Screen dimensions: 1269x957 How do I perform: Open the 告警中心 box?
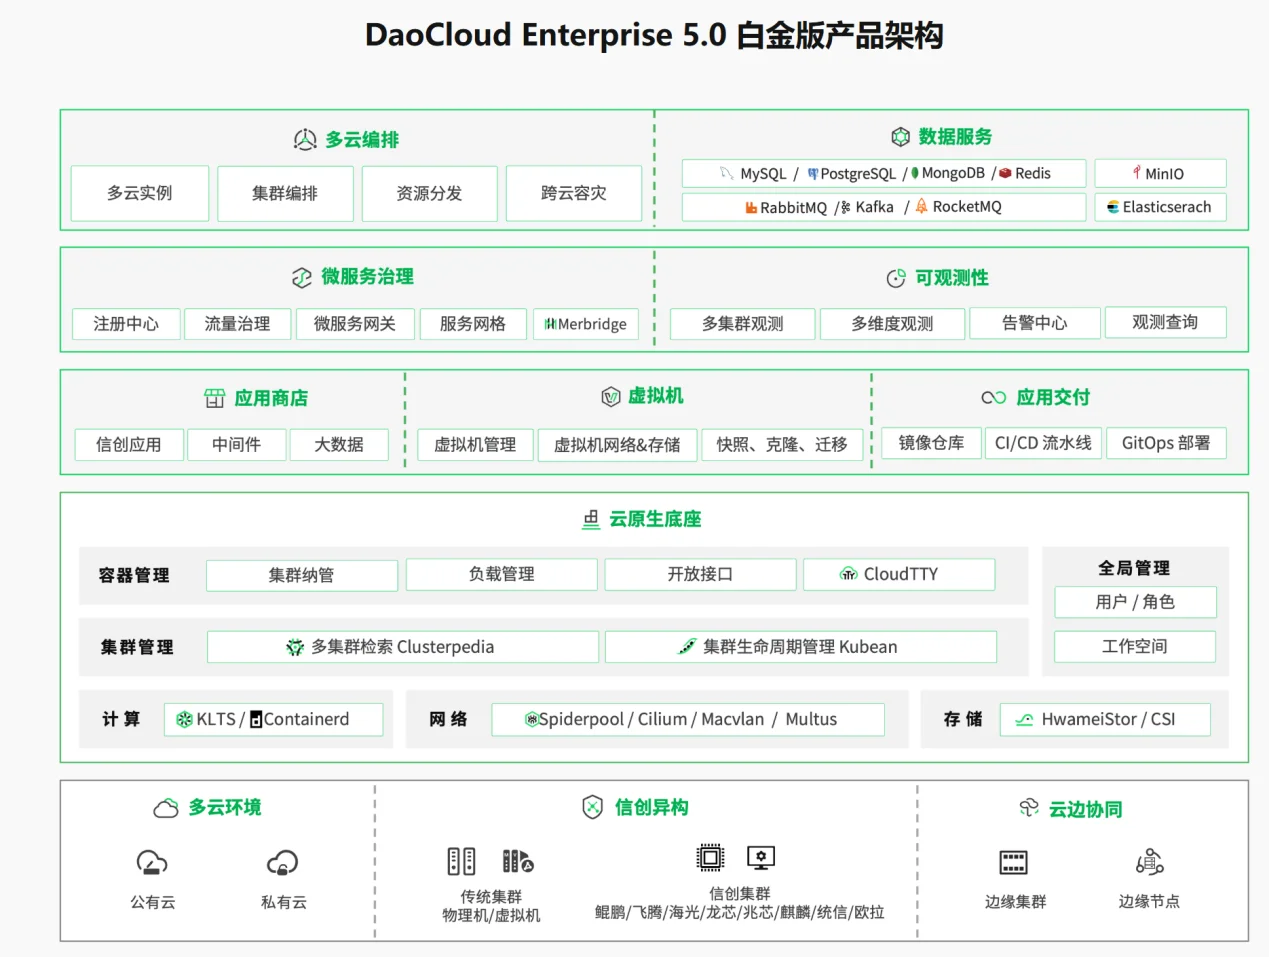coord(1035,323)
